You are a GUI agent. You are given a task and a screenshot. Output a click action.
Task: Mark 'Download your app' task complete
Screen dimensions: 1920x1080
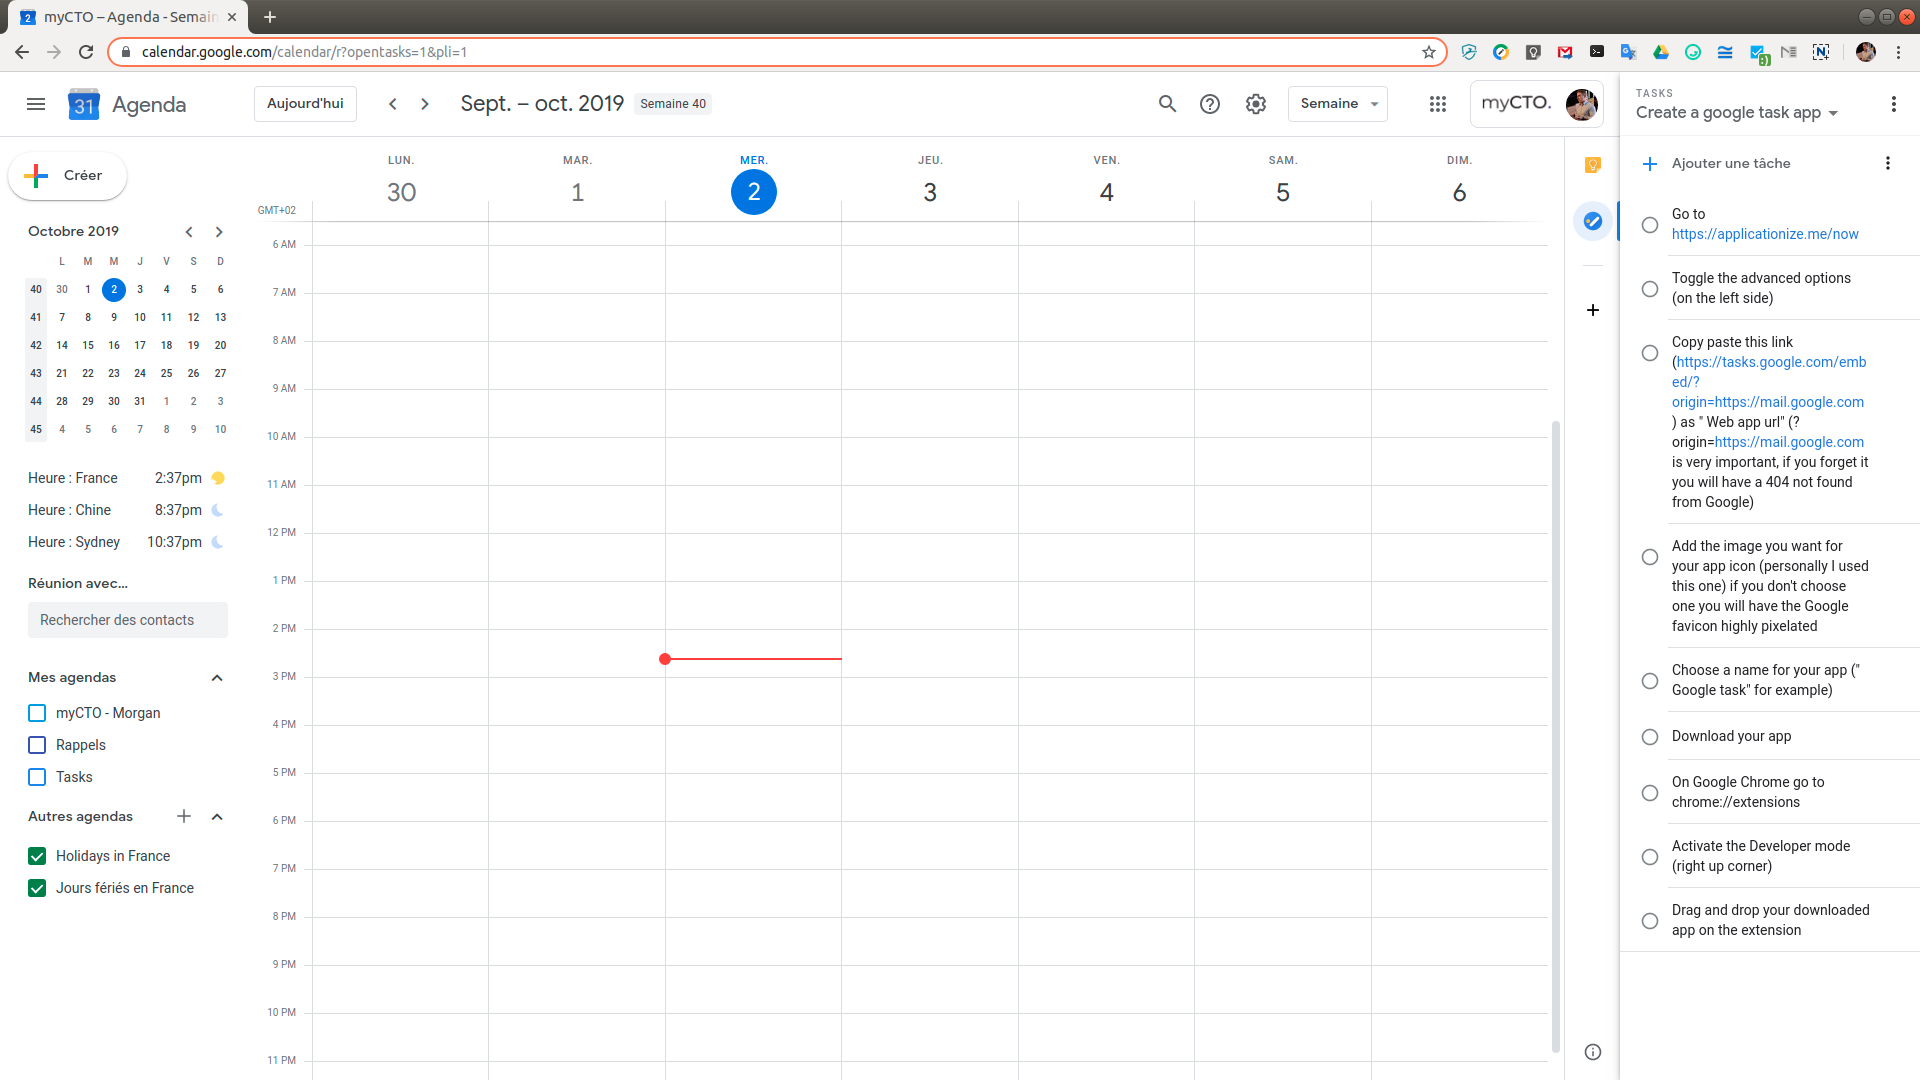[1650, 737]
